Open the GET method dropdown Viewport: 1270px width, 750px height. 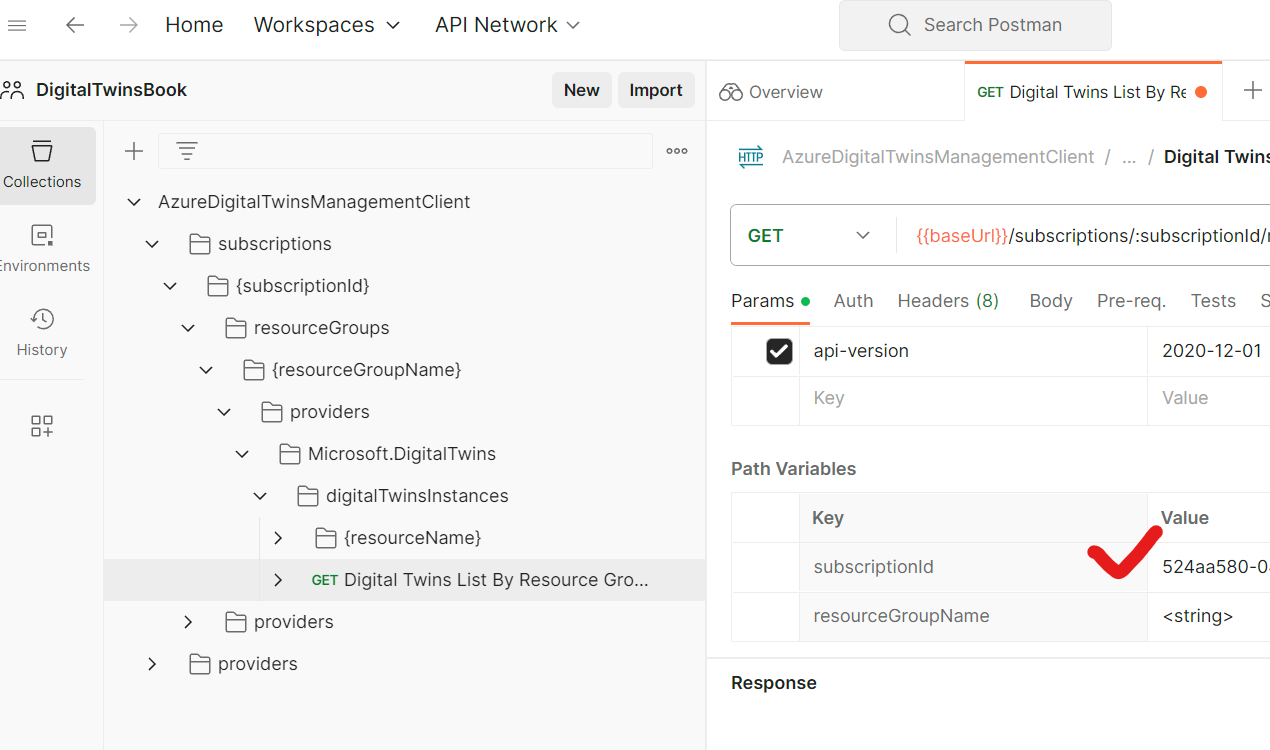tap(811, 236)
